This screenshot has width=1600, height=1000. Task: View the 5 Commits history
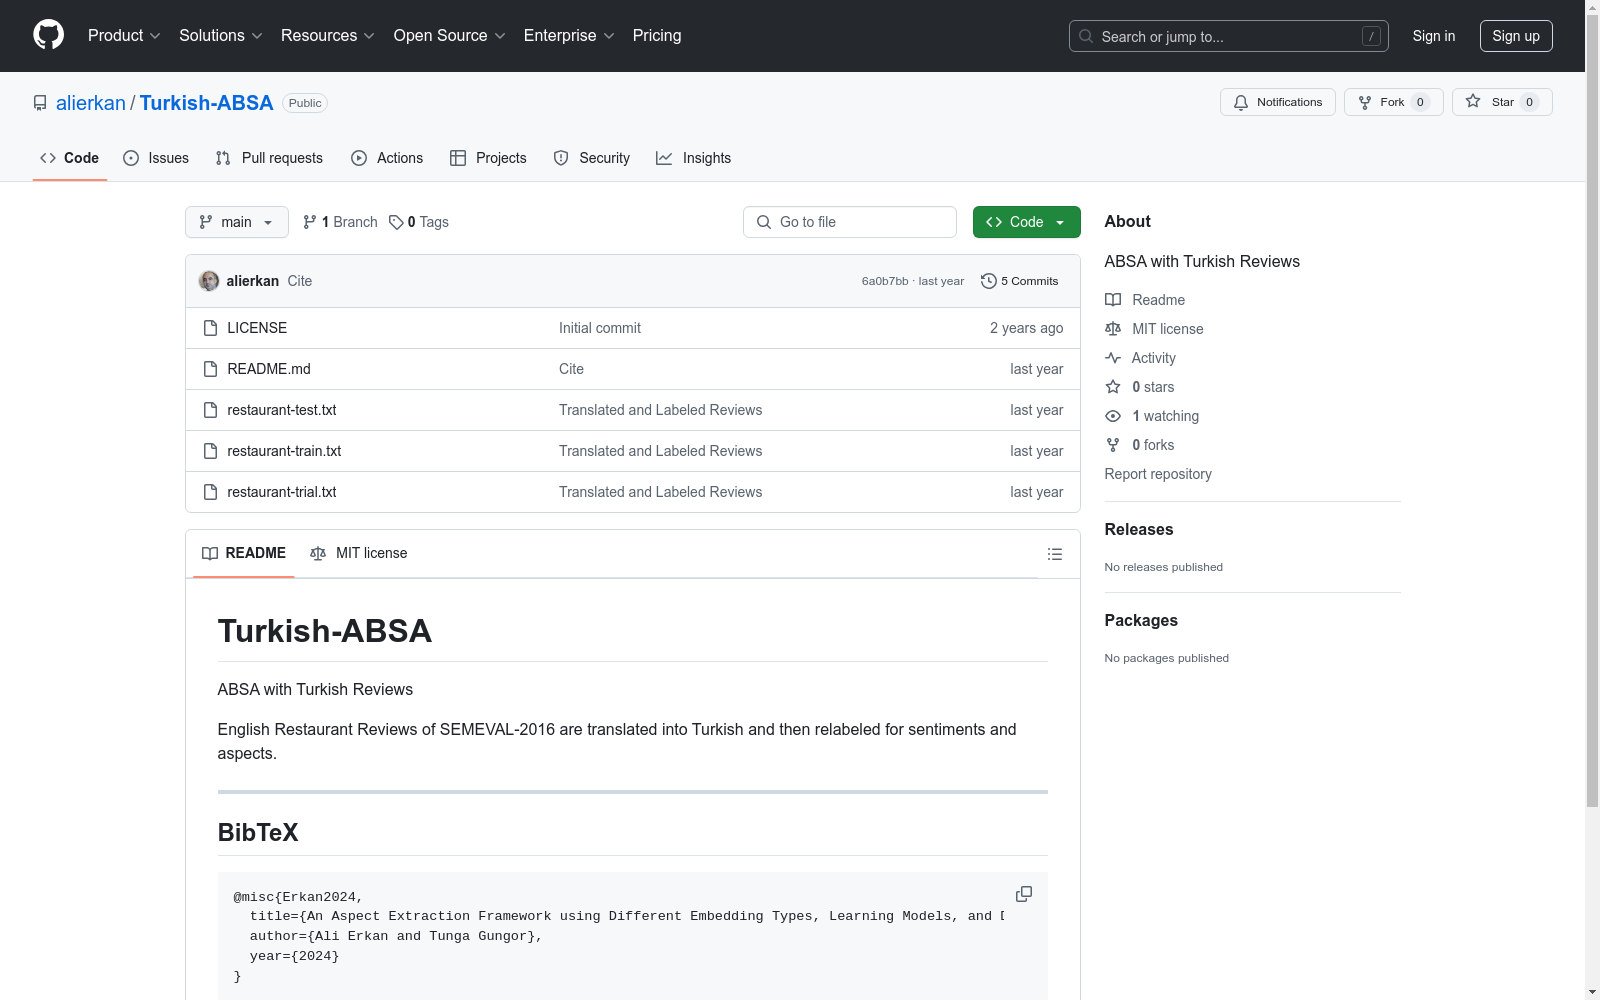(x=1020, y=281)
